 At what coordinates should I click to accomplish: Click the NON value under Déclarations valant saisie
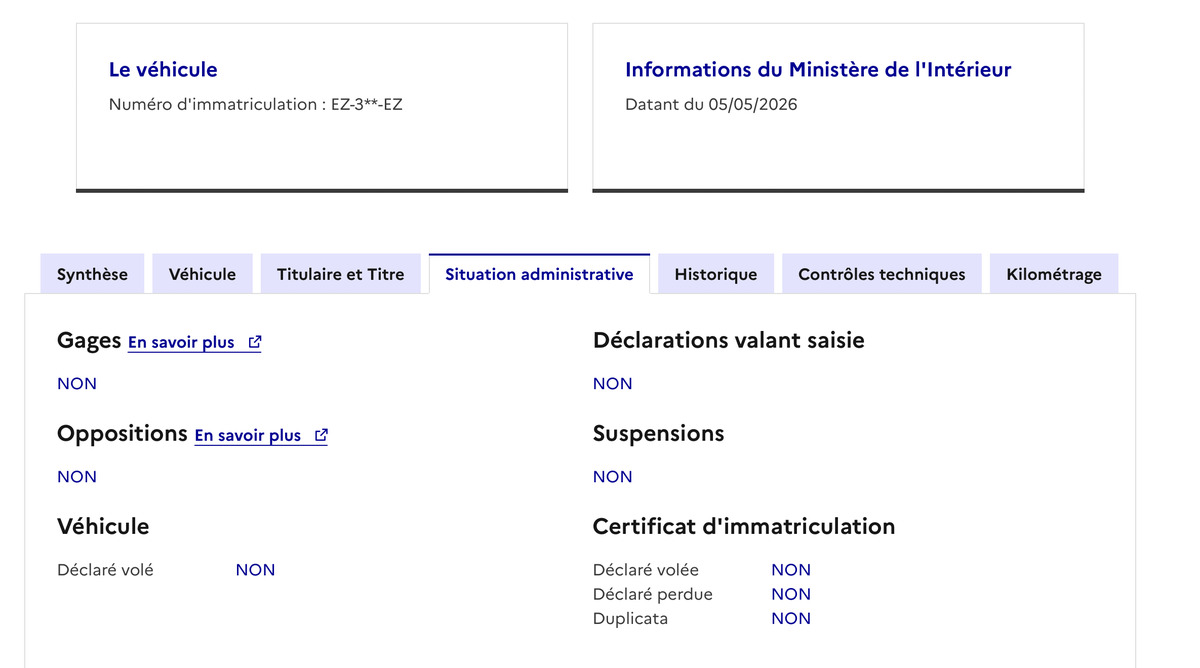coord(613,384)
